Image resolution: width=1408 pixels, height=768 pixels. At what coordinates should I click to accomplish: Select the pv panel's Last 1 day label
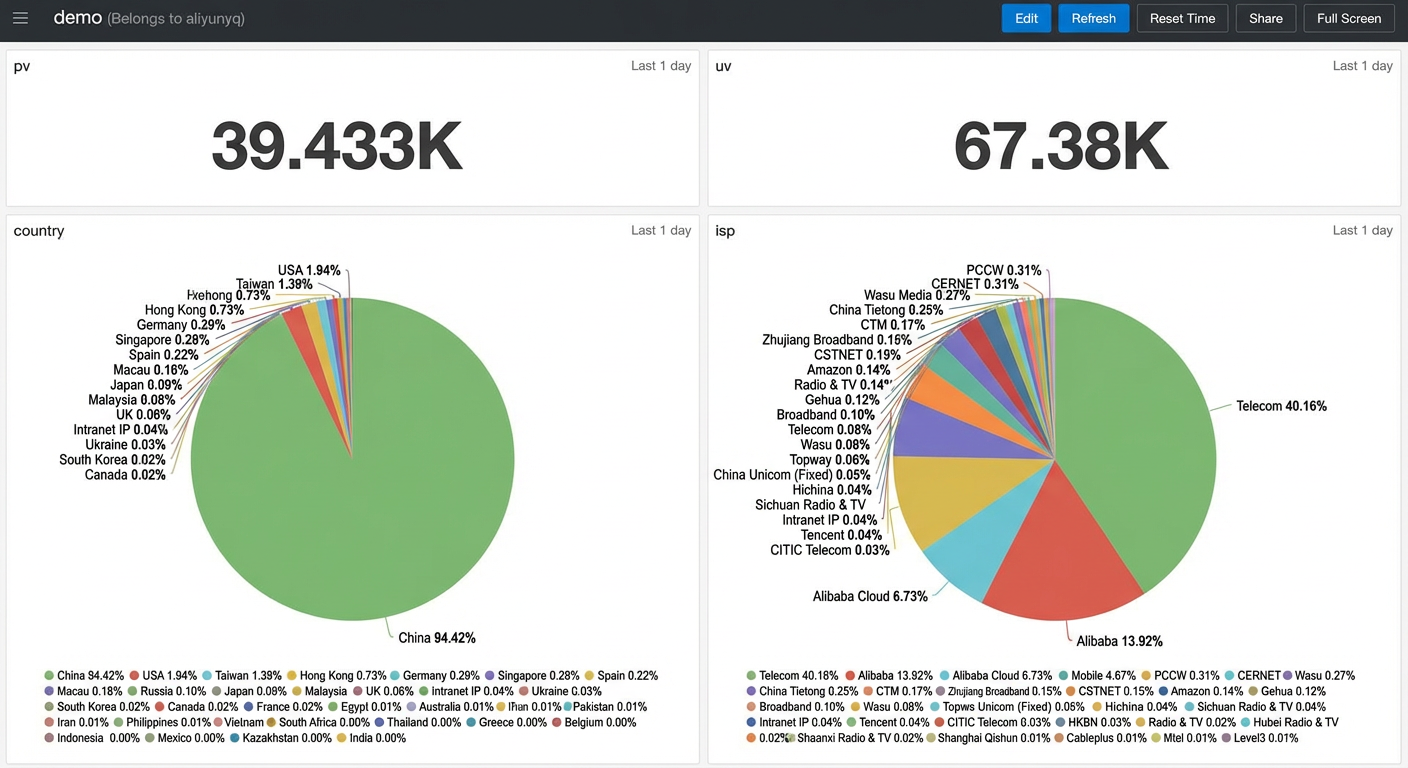point(661,66)
